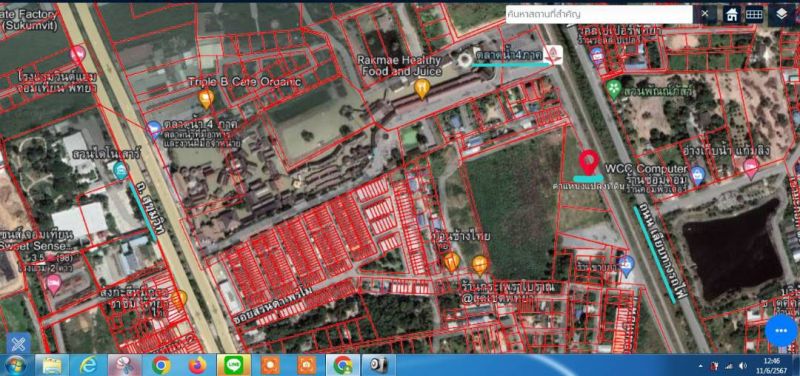The image size is (800, 376).
Task: Launch Firefox from the taskbar
Action: coord(198,365)
